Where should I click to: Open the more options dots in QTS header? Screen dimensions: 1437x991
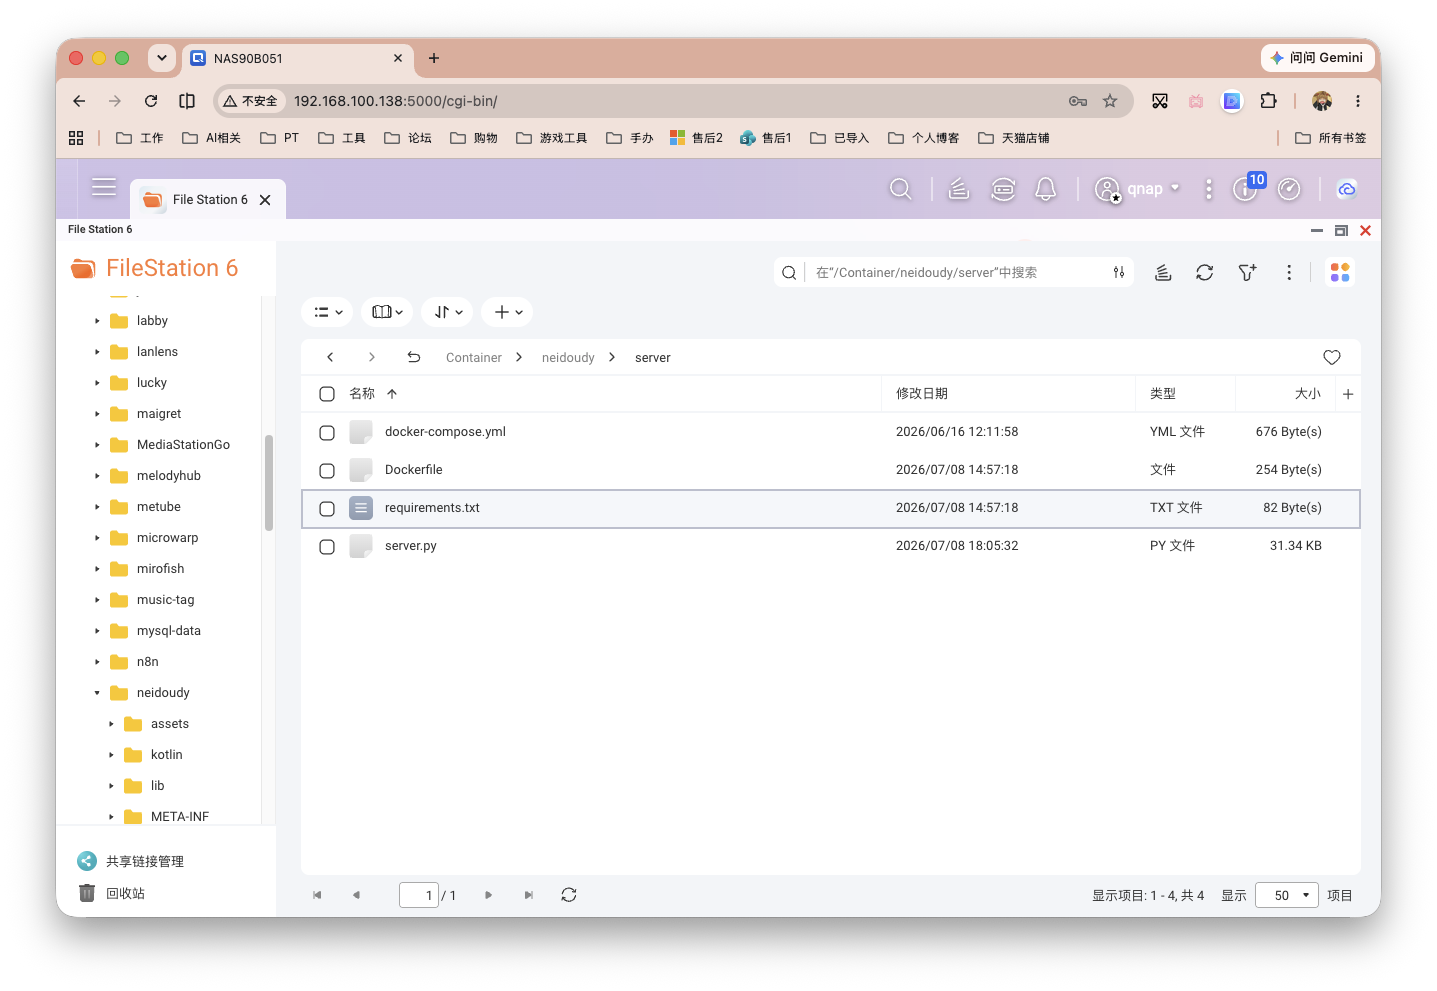pyautogui.click(x=1208, y=189)
